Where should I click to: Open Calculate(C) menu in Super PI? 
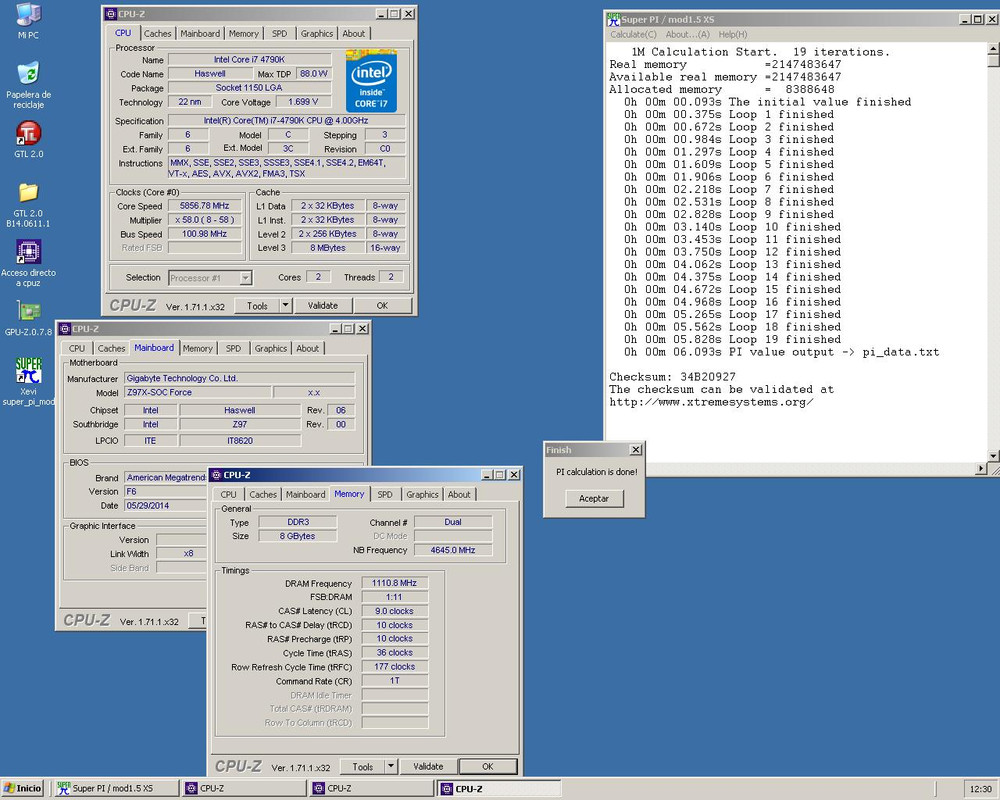633,34
